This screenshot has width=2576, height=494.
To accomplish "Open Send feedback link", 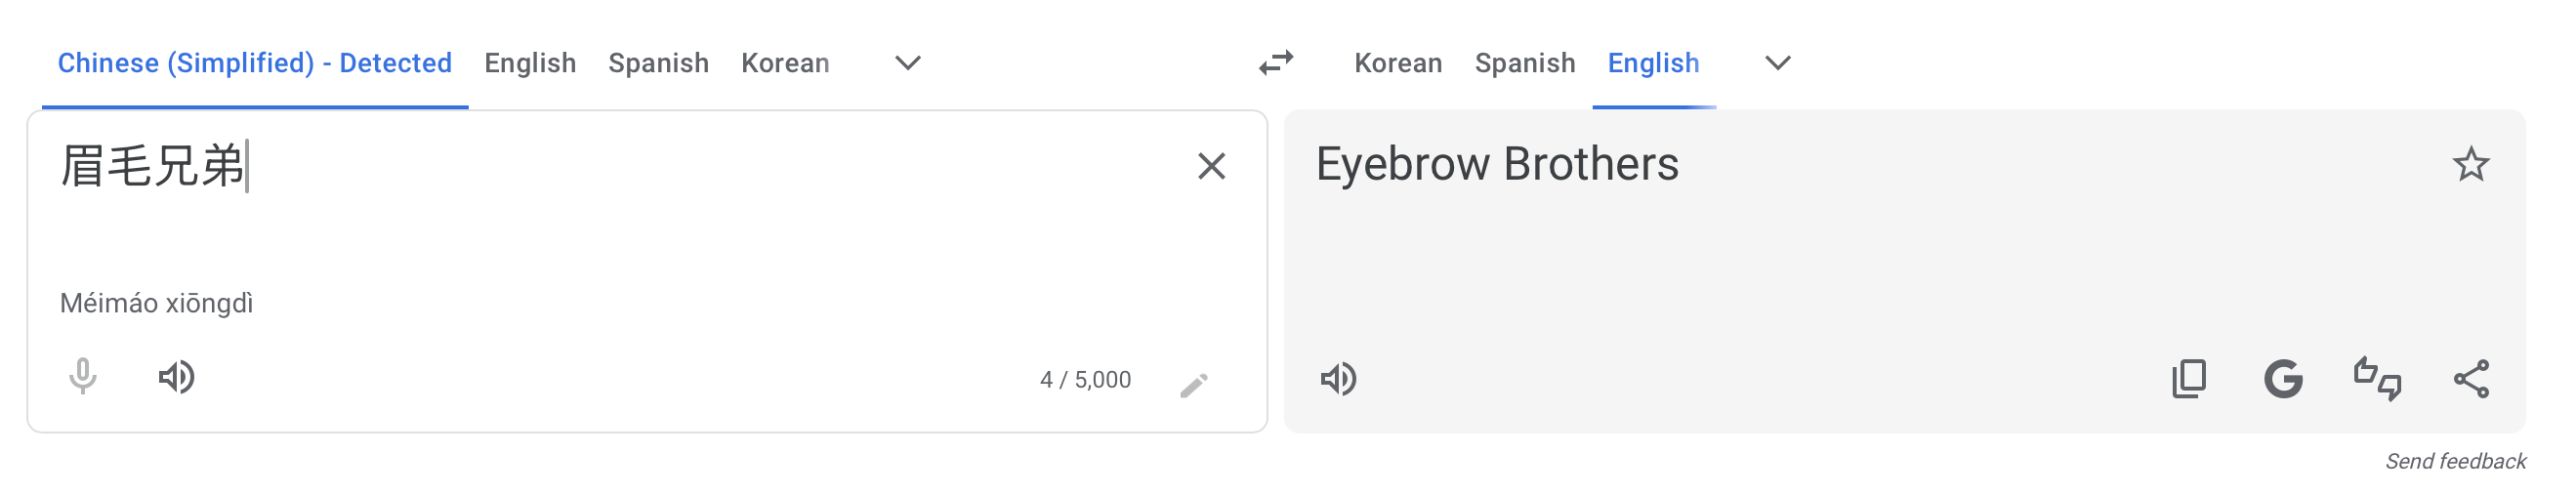I will click(2455, 461).
